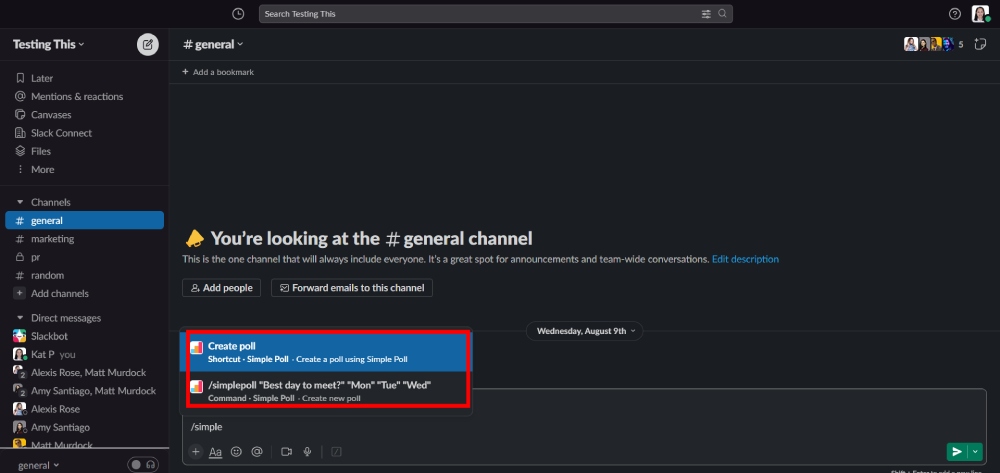Open the history clock icon
The height and width of the screenshot is (473, 1000).
click(x=238, y=13)
